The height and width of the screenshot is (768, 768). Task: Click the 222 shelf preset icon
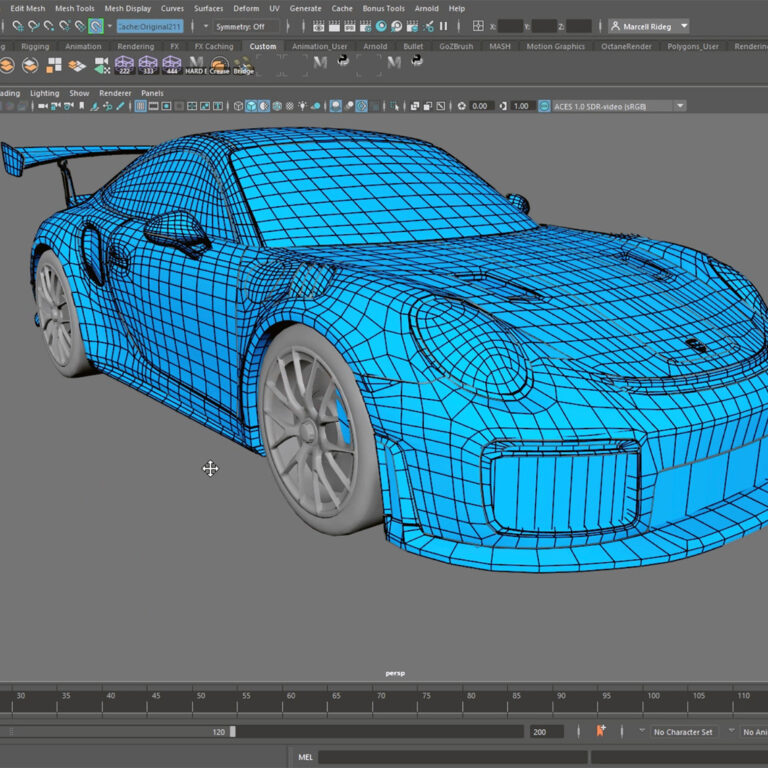125,65
